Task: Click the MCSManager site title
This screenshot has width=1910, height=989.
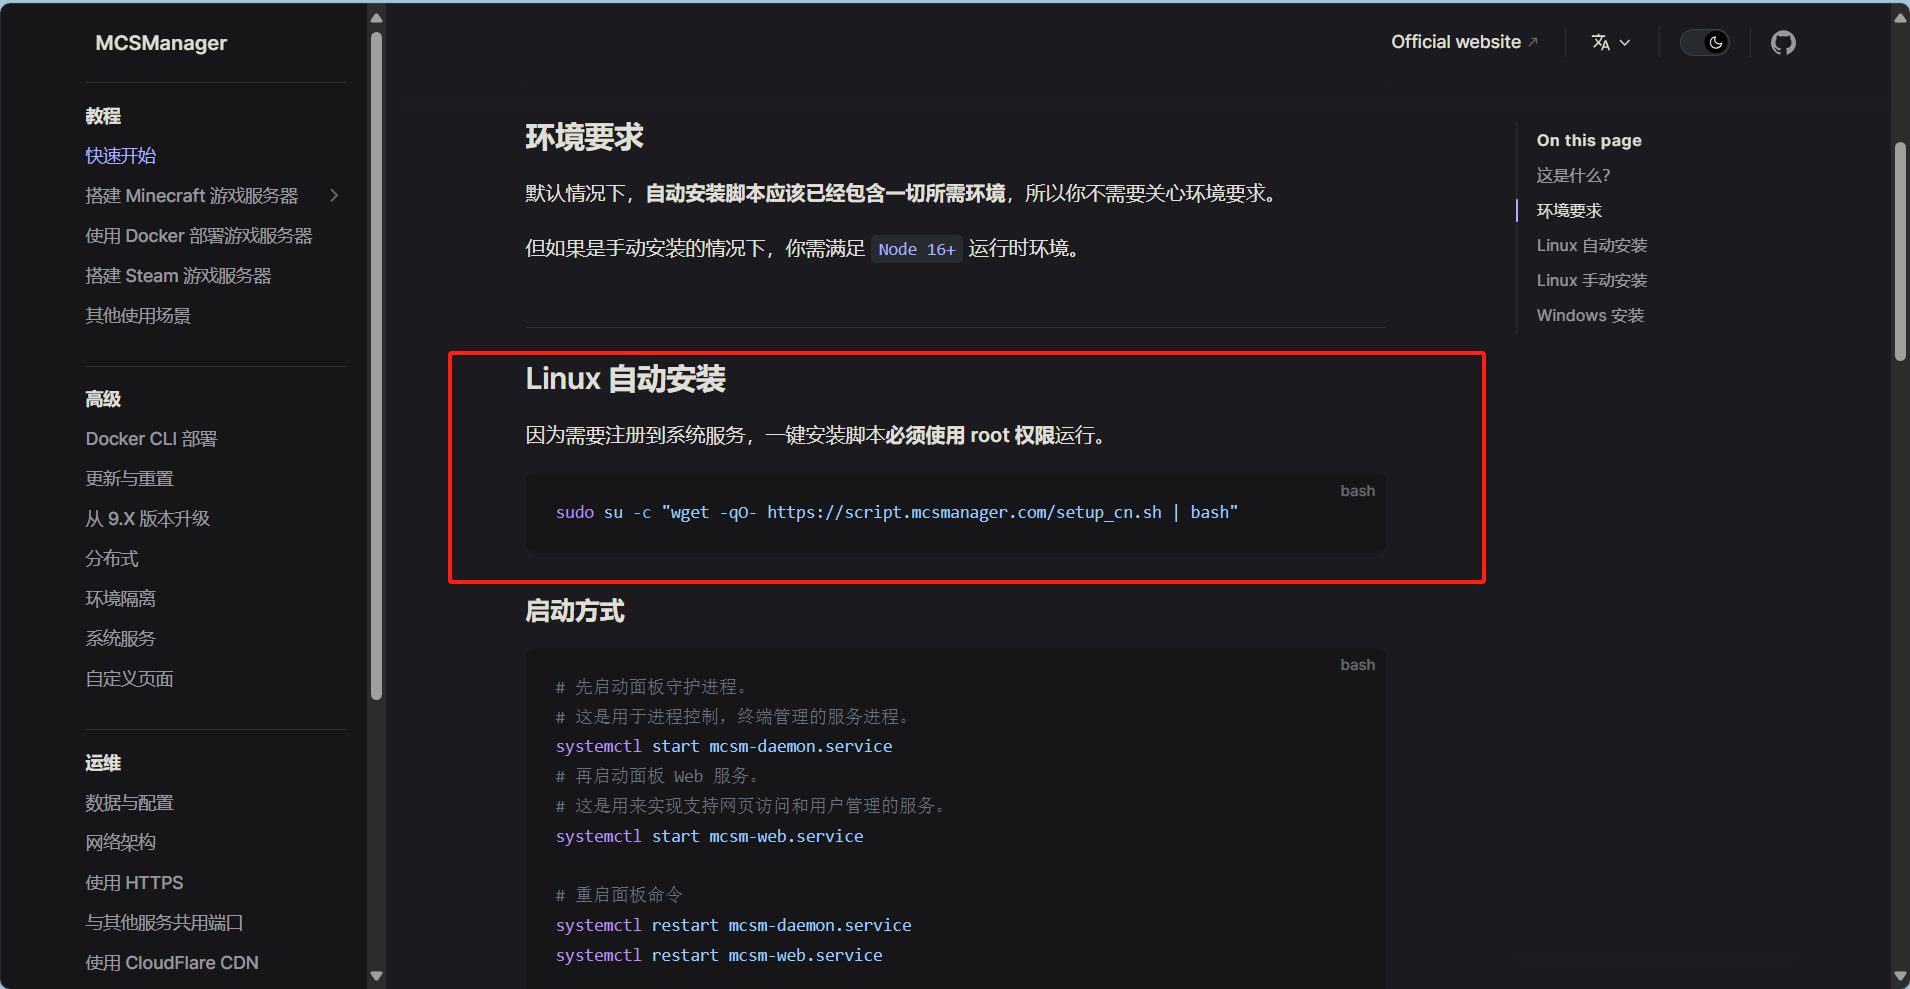Action: point(161,43)
